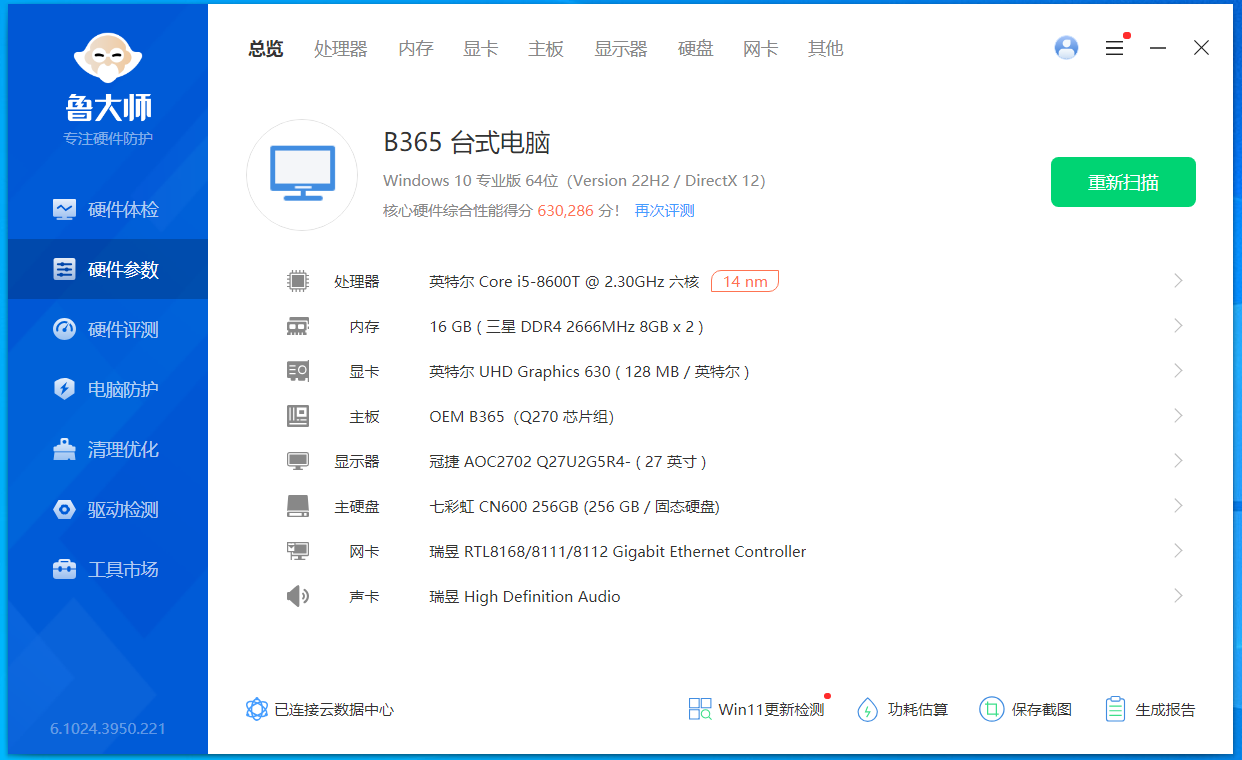This screenshot has height=760, width=1242.
Task: Open 硬件评测 in the sidebar
Action: [x=108, y=329]
